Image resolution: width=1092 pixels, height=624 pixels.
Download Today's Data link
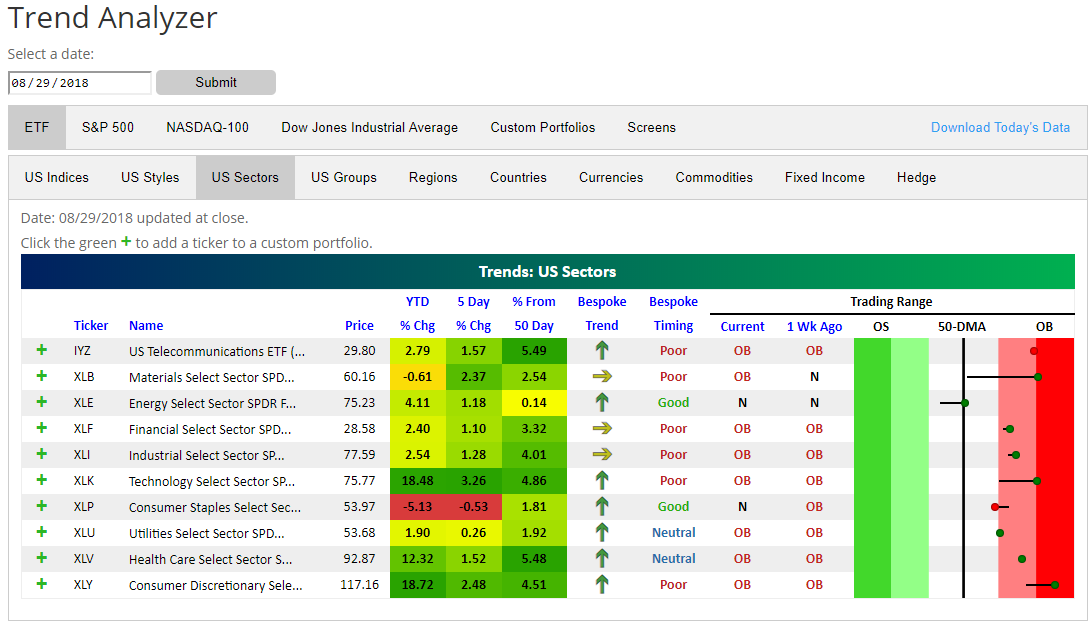click(x=1000, y=127)
